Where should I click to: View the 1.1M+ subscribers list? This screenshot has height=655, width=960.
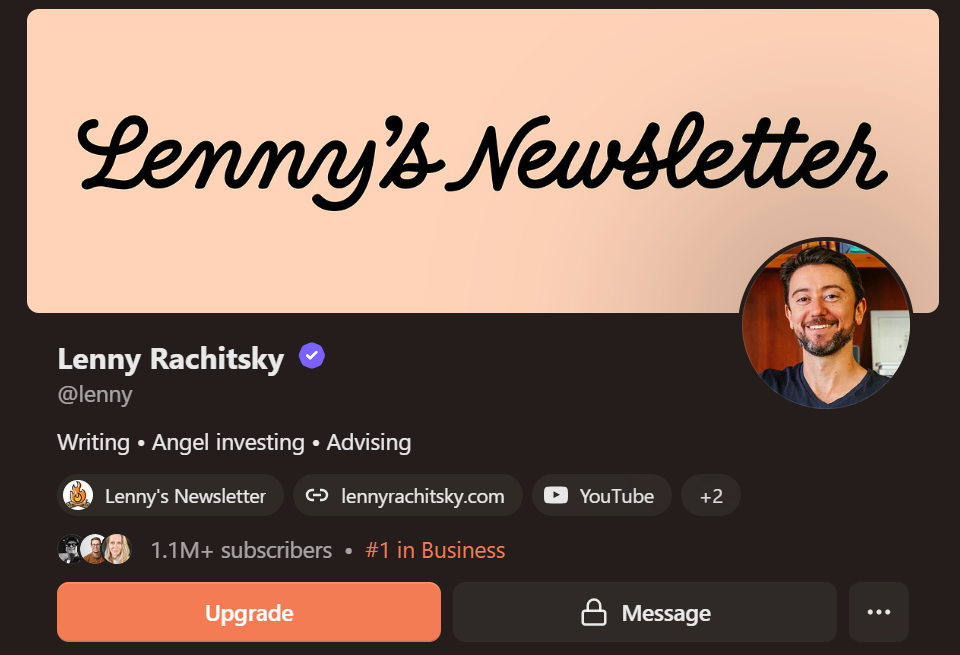[241, 550]
